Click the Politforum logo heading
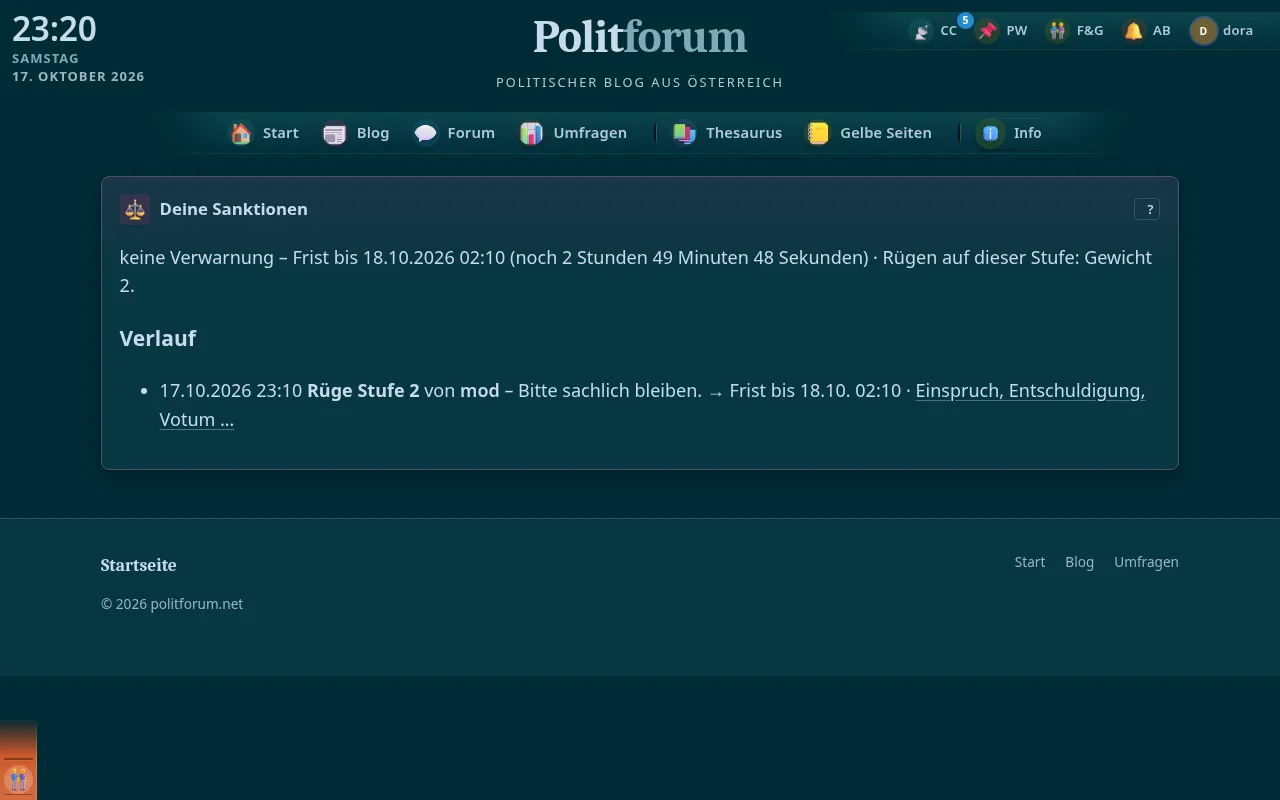The height and width of the screenshot is (800, 1280). 640,37
